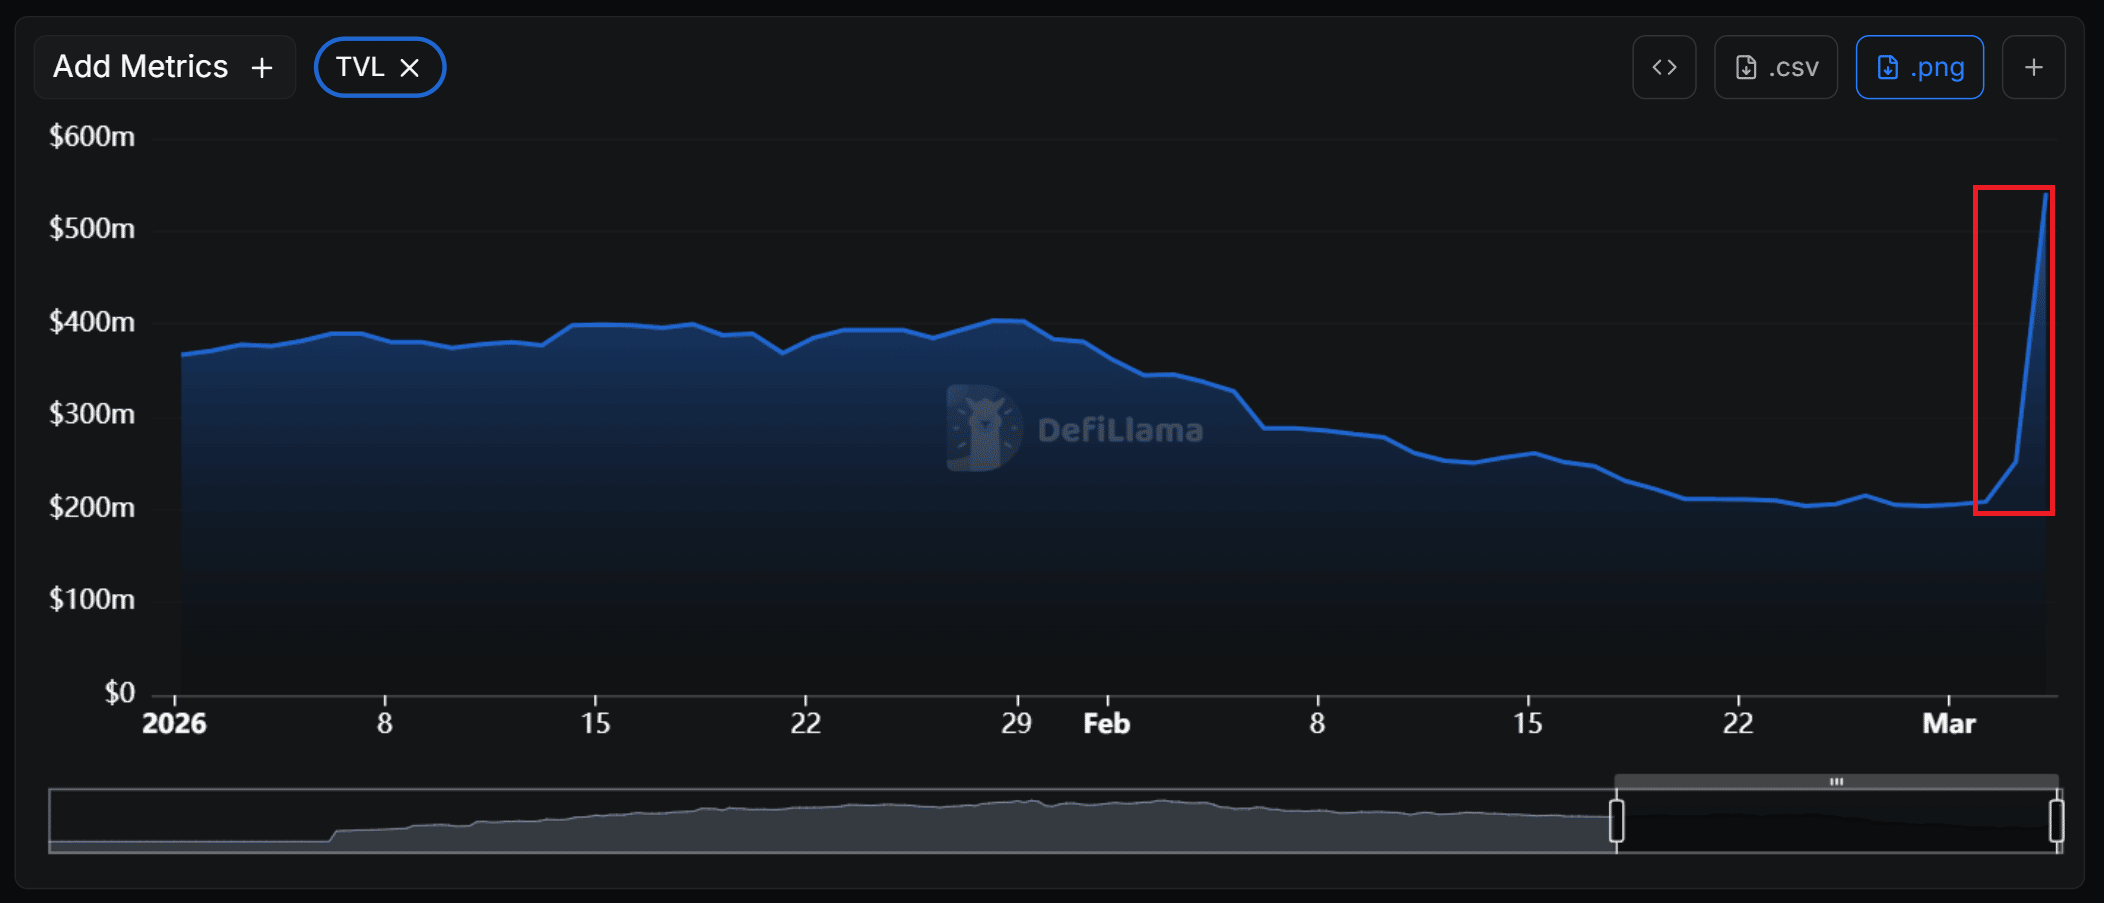The height and width of the screenshot is (903, 2104).
Task: Click the Feb label on the x-axis
Action: pyautogui.click(x=1106, y=723)
